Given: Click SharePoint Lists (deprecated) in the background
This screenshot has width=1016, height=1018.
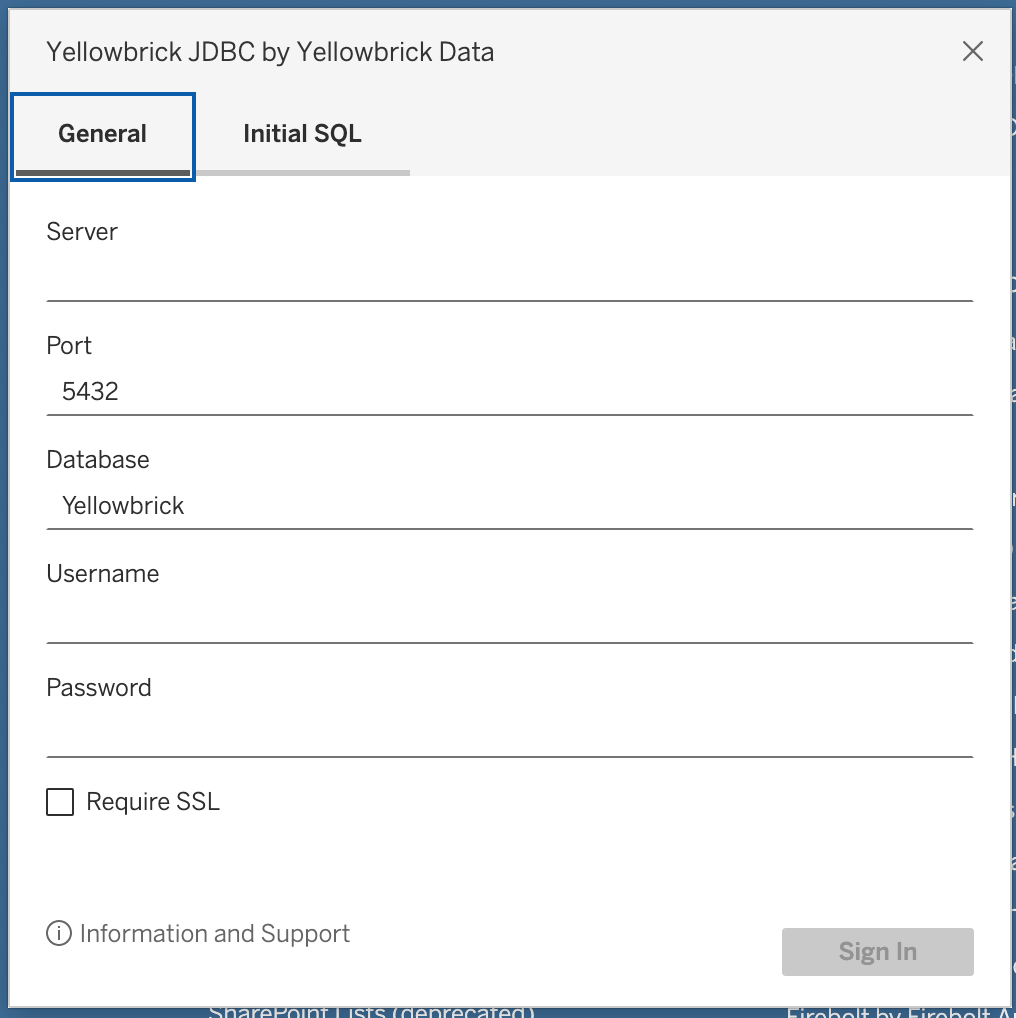Looking at the screenshot, I should [x=370, y=1011].
